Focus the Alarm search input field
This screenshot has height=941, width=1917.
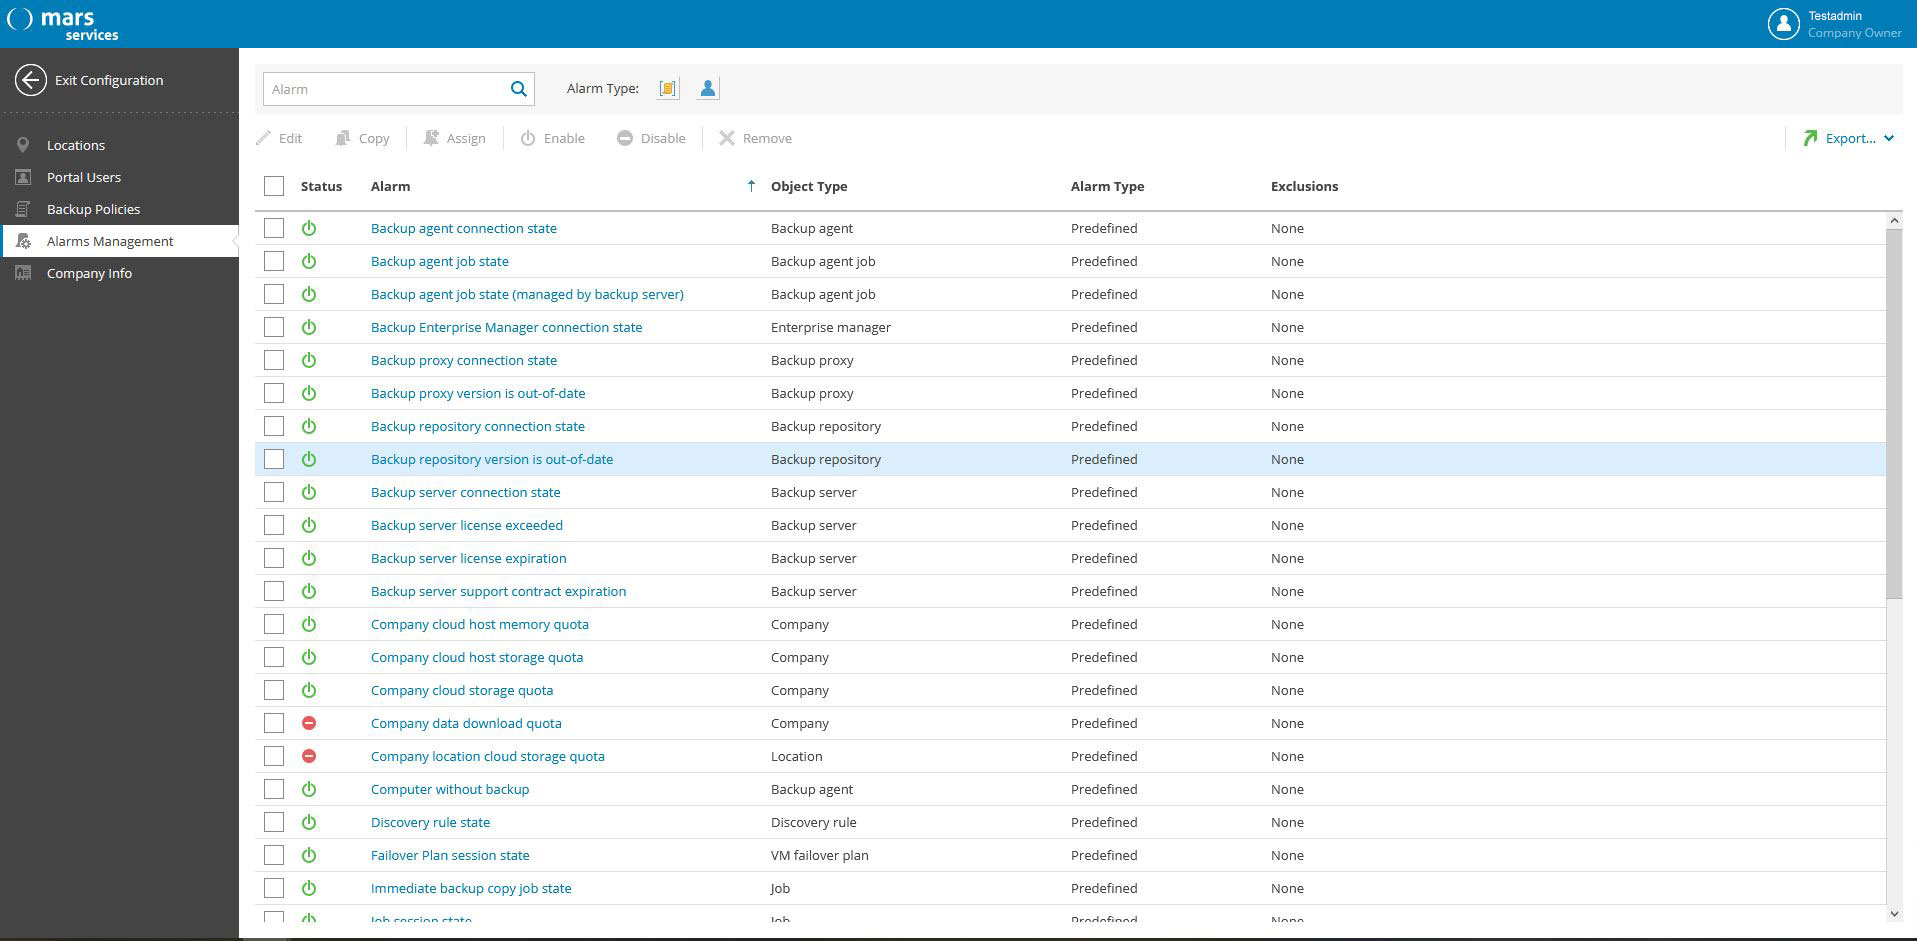coord(385,89)
